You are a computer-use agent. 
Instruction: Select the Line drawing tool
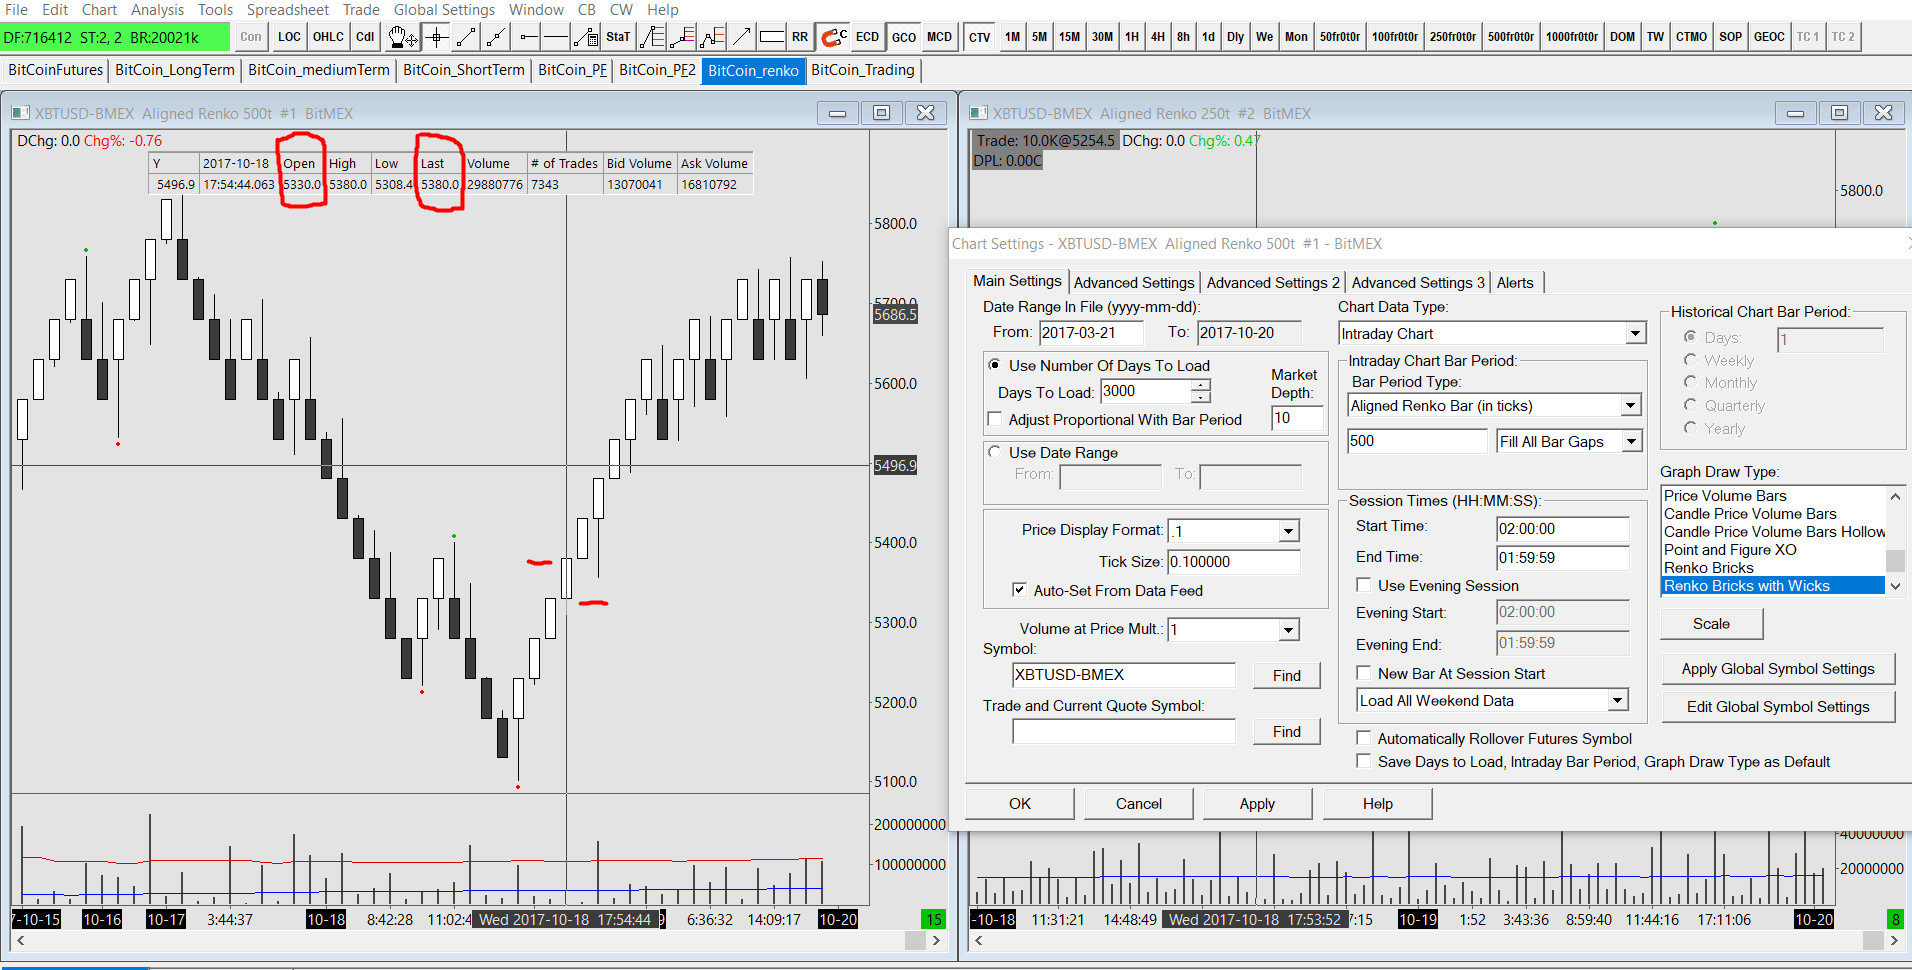click(466, 37)
